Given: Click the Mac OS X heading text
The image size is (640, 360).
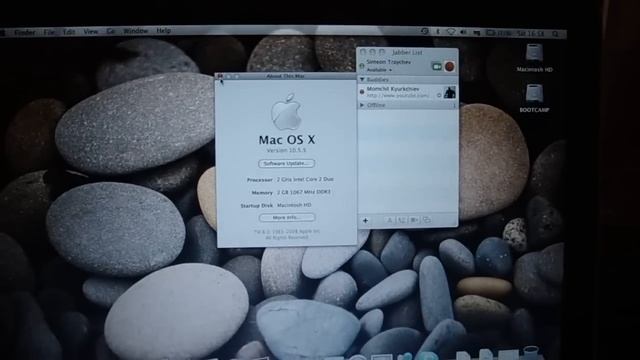Looking at the screenshot, I should point(287,140).
